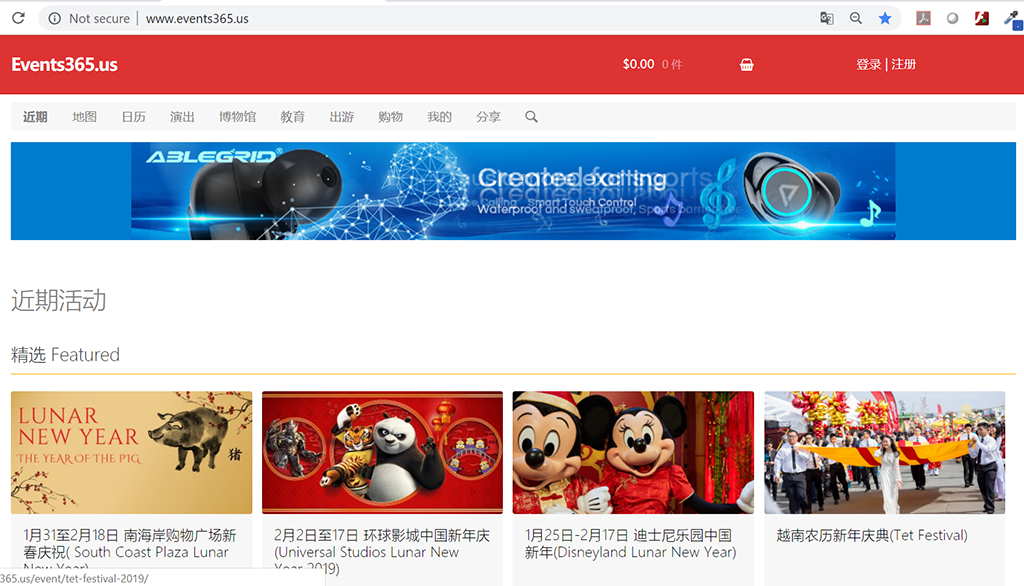Screen dimensions: 1024x586
Task: Open South Coast Plaza Lunar New Year title
Action: [x=130, y=552]
